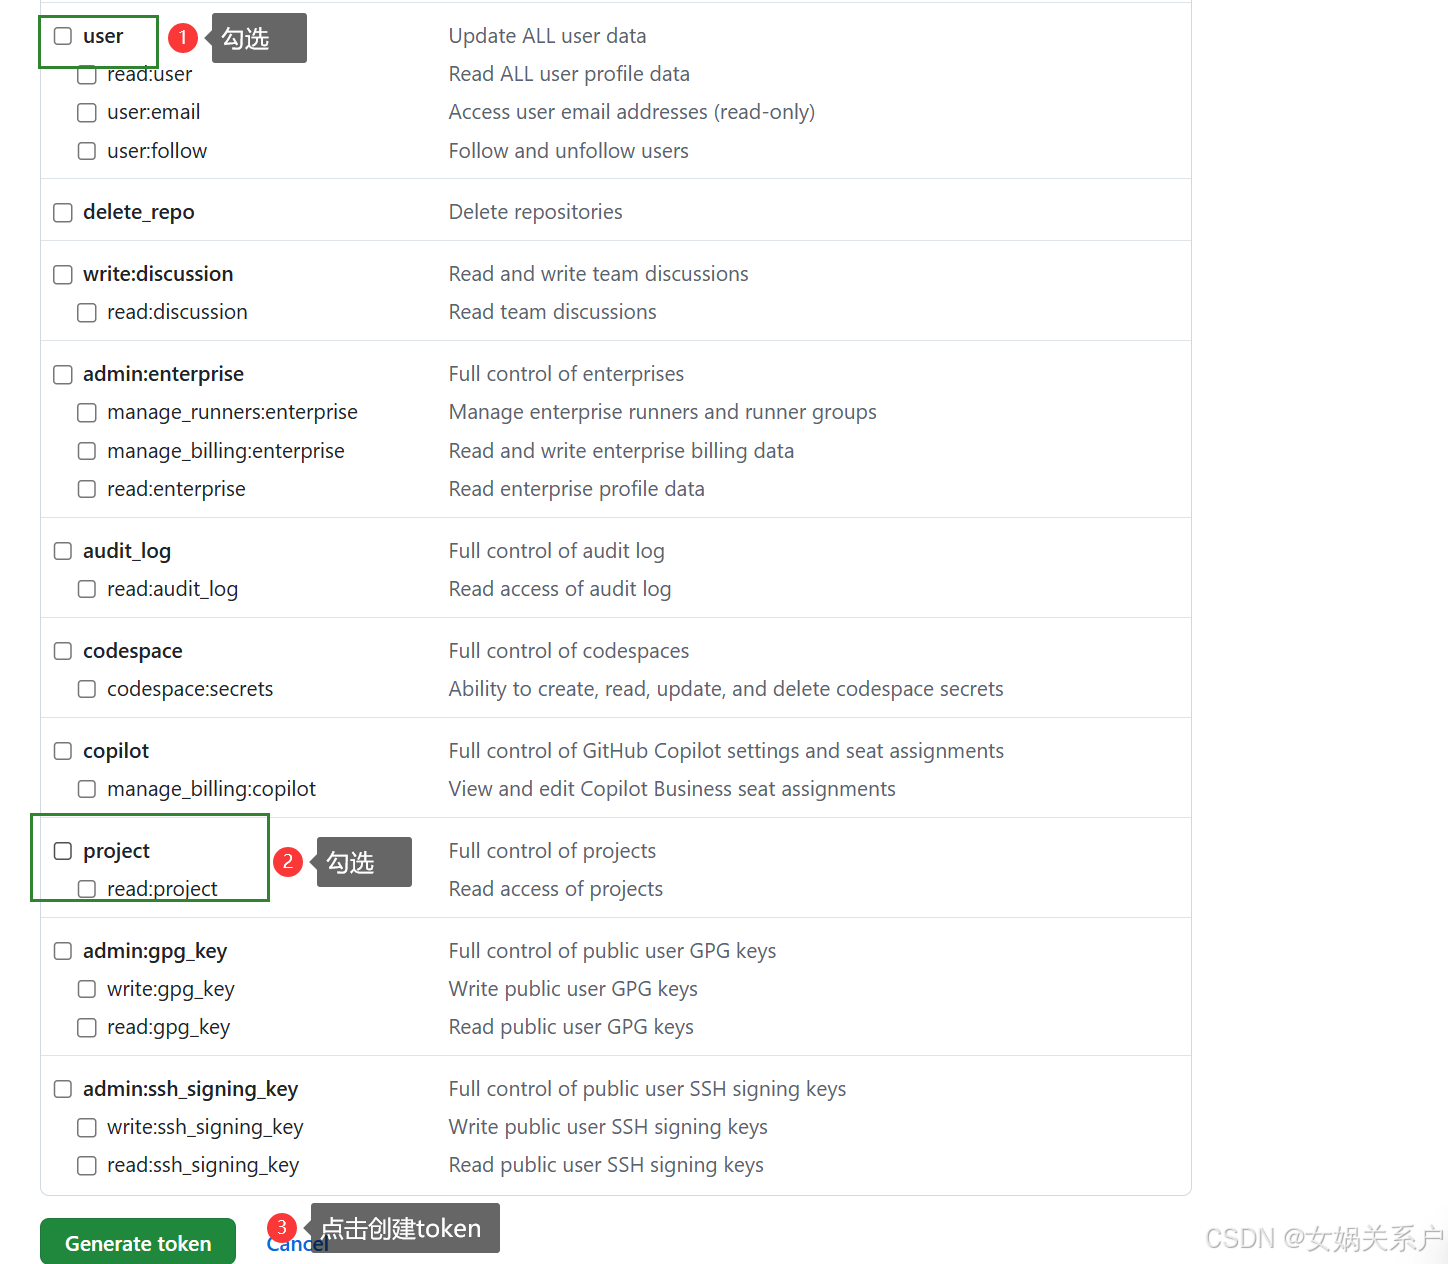Check the codespace scope checkbox
Screen dimensions: 1448x1264
[63, 650]
